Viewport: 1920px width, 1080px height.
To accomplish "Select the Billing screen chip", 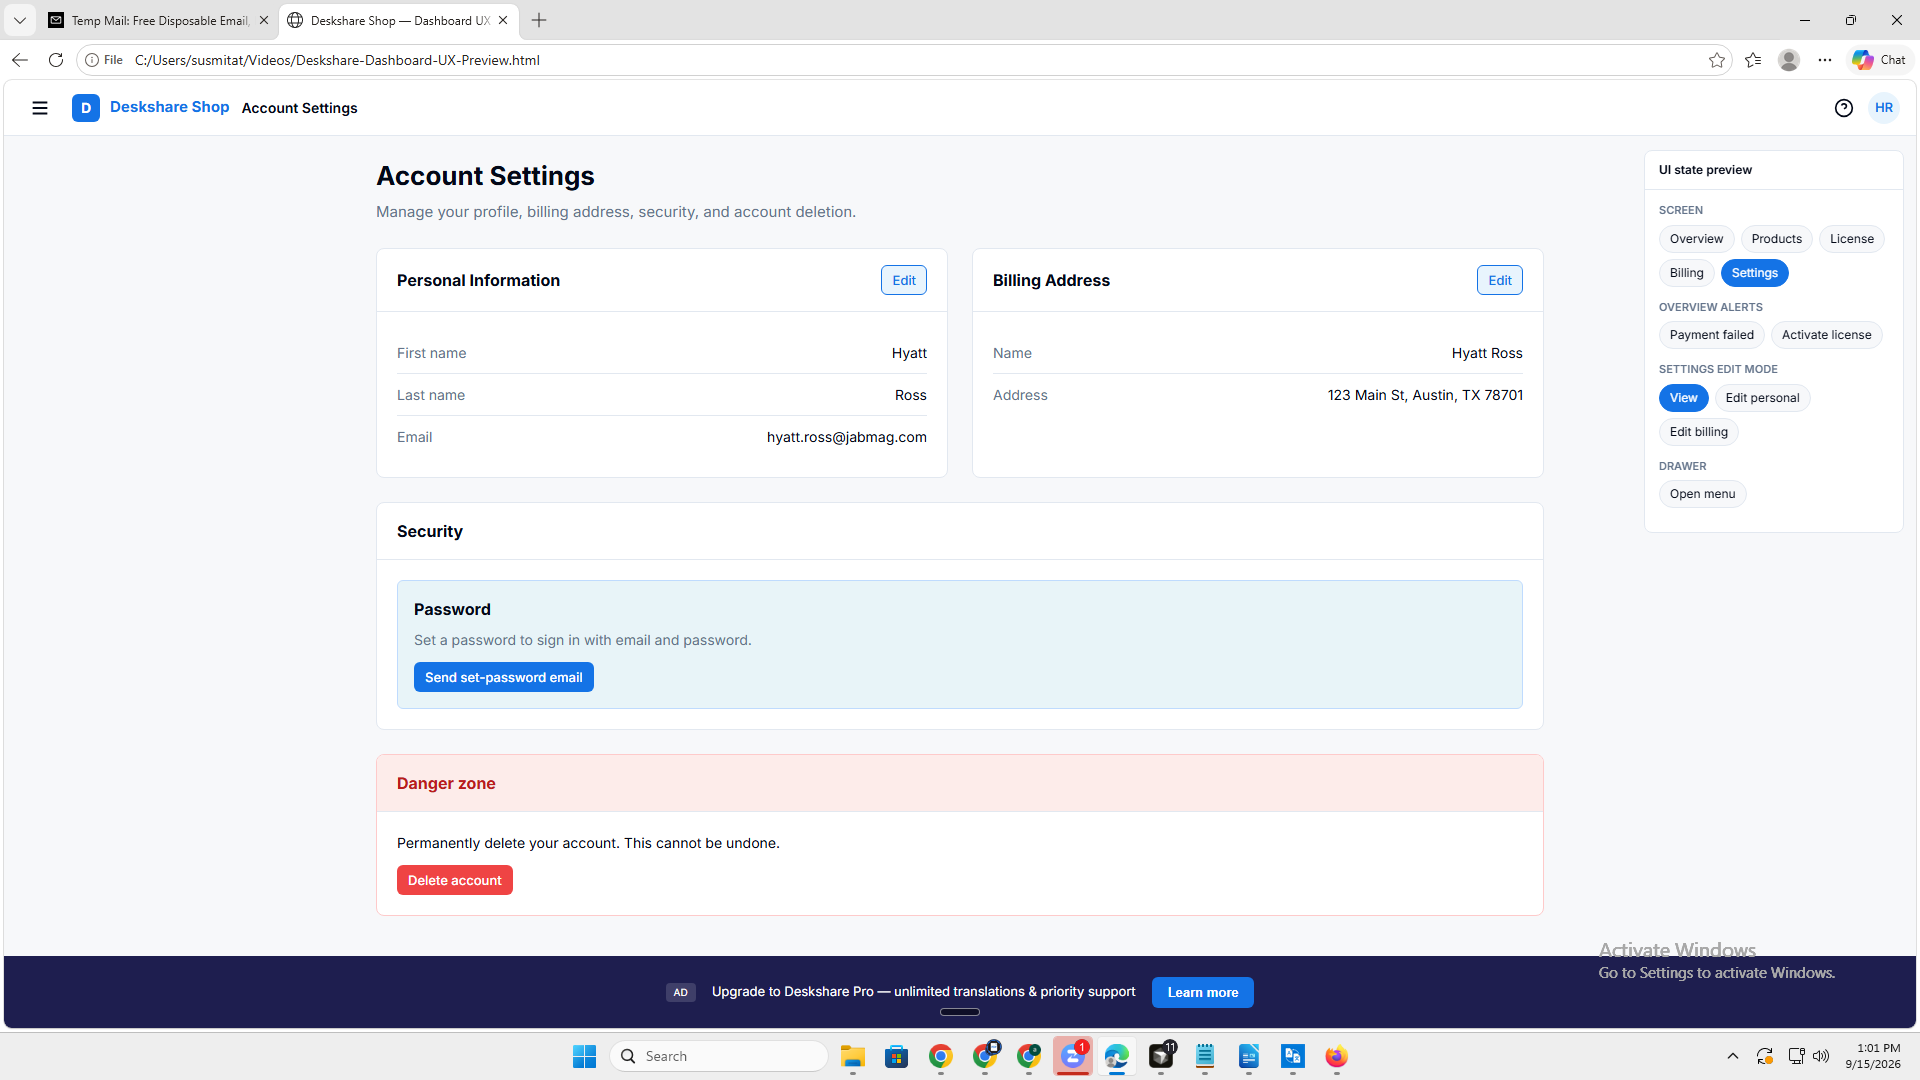I will click(1686, 273).
